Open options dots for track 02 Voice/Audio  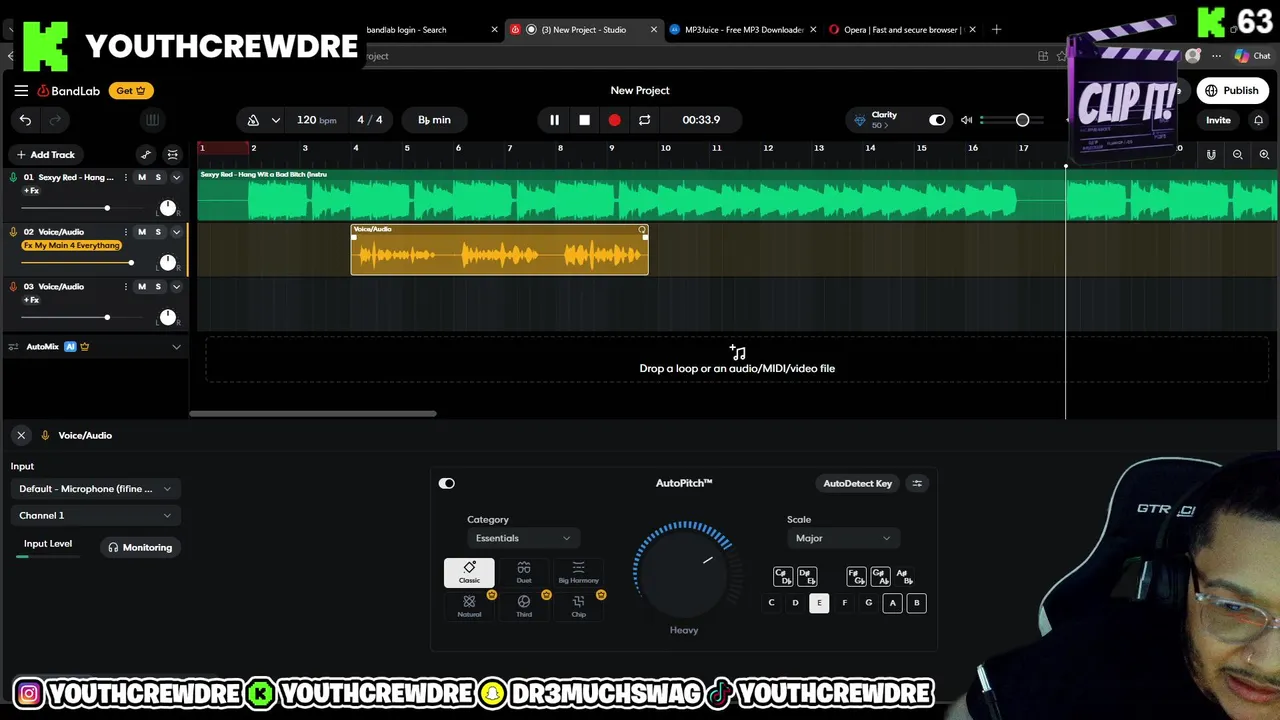[125, 232]
